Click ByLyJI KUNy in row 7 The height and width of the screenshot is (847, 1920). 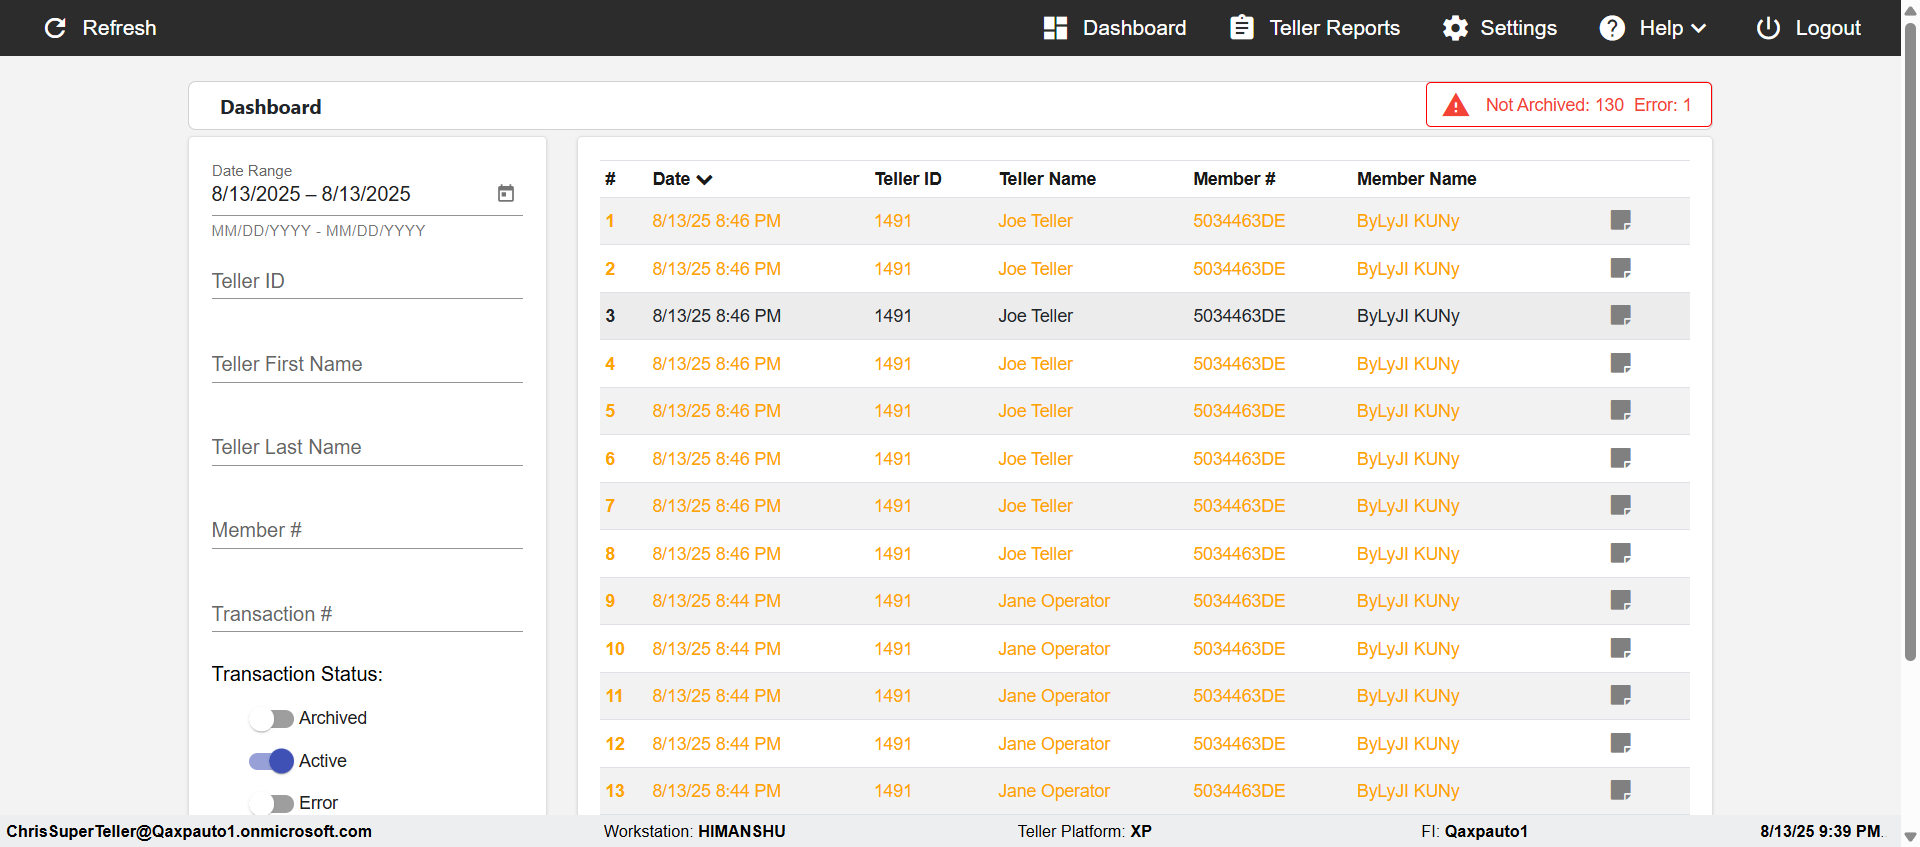(x=1408, y=506)
